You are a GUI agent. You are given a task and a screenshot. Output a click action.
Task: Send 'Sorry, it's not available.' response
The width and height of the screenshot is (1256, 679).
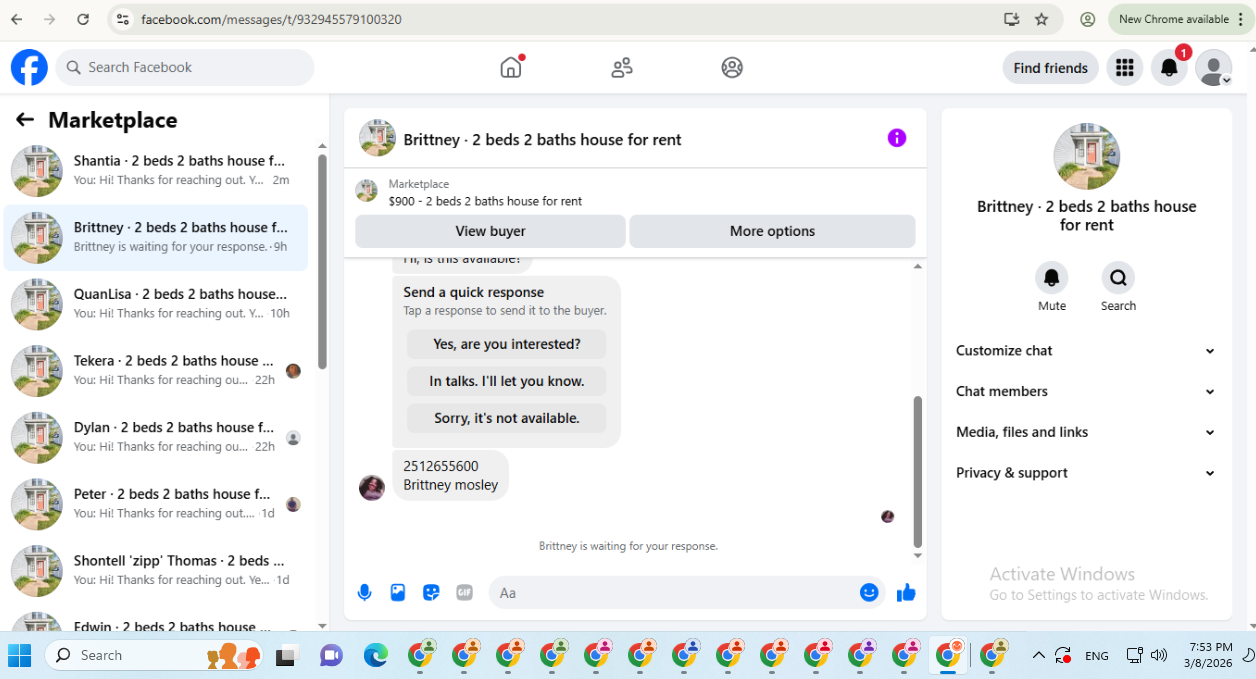[506, 418]
